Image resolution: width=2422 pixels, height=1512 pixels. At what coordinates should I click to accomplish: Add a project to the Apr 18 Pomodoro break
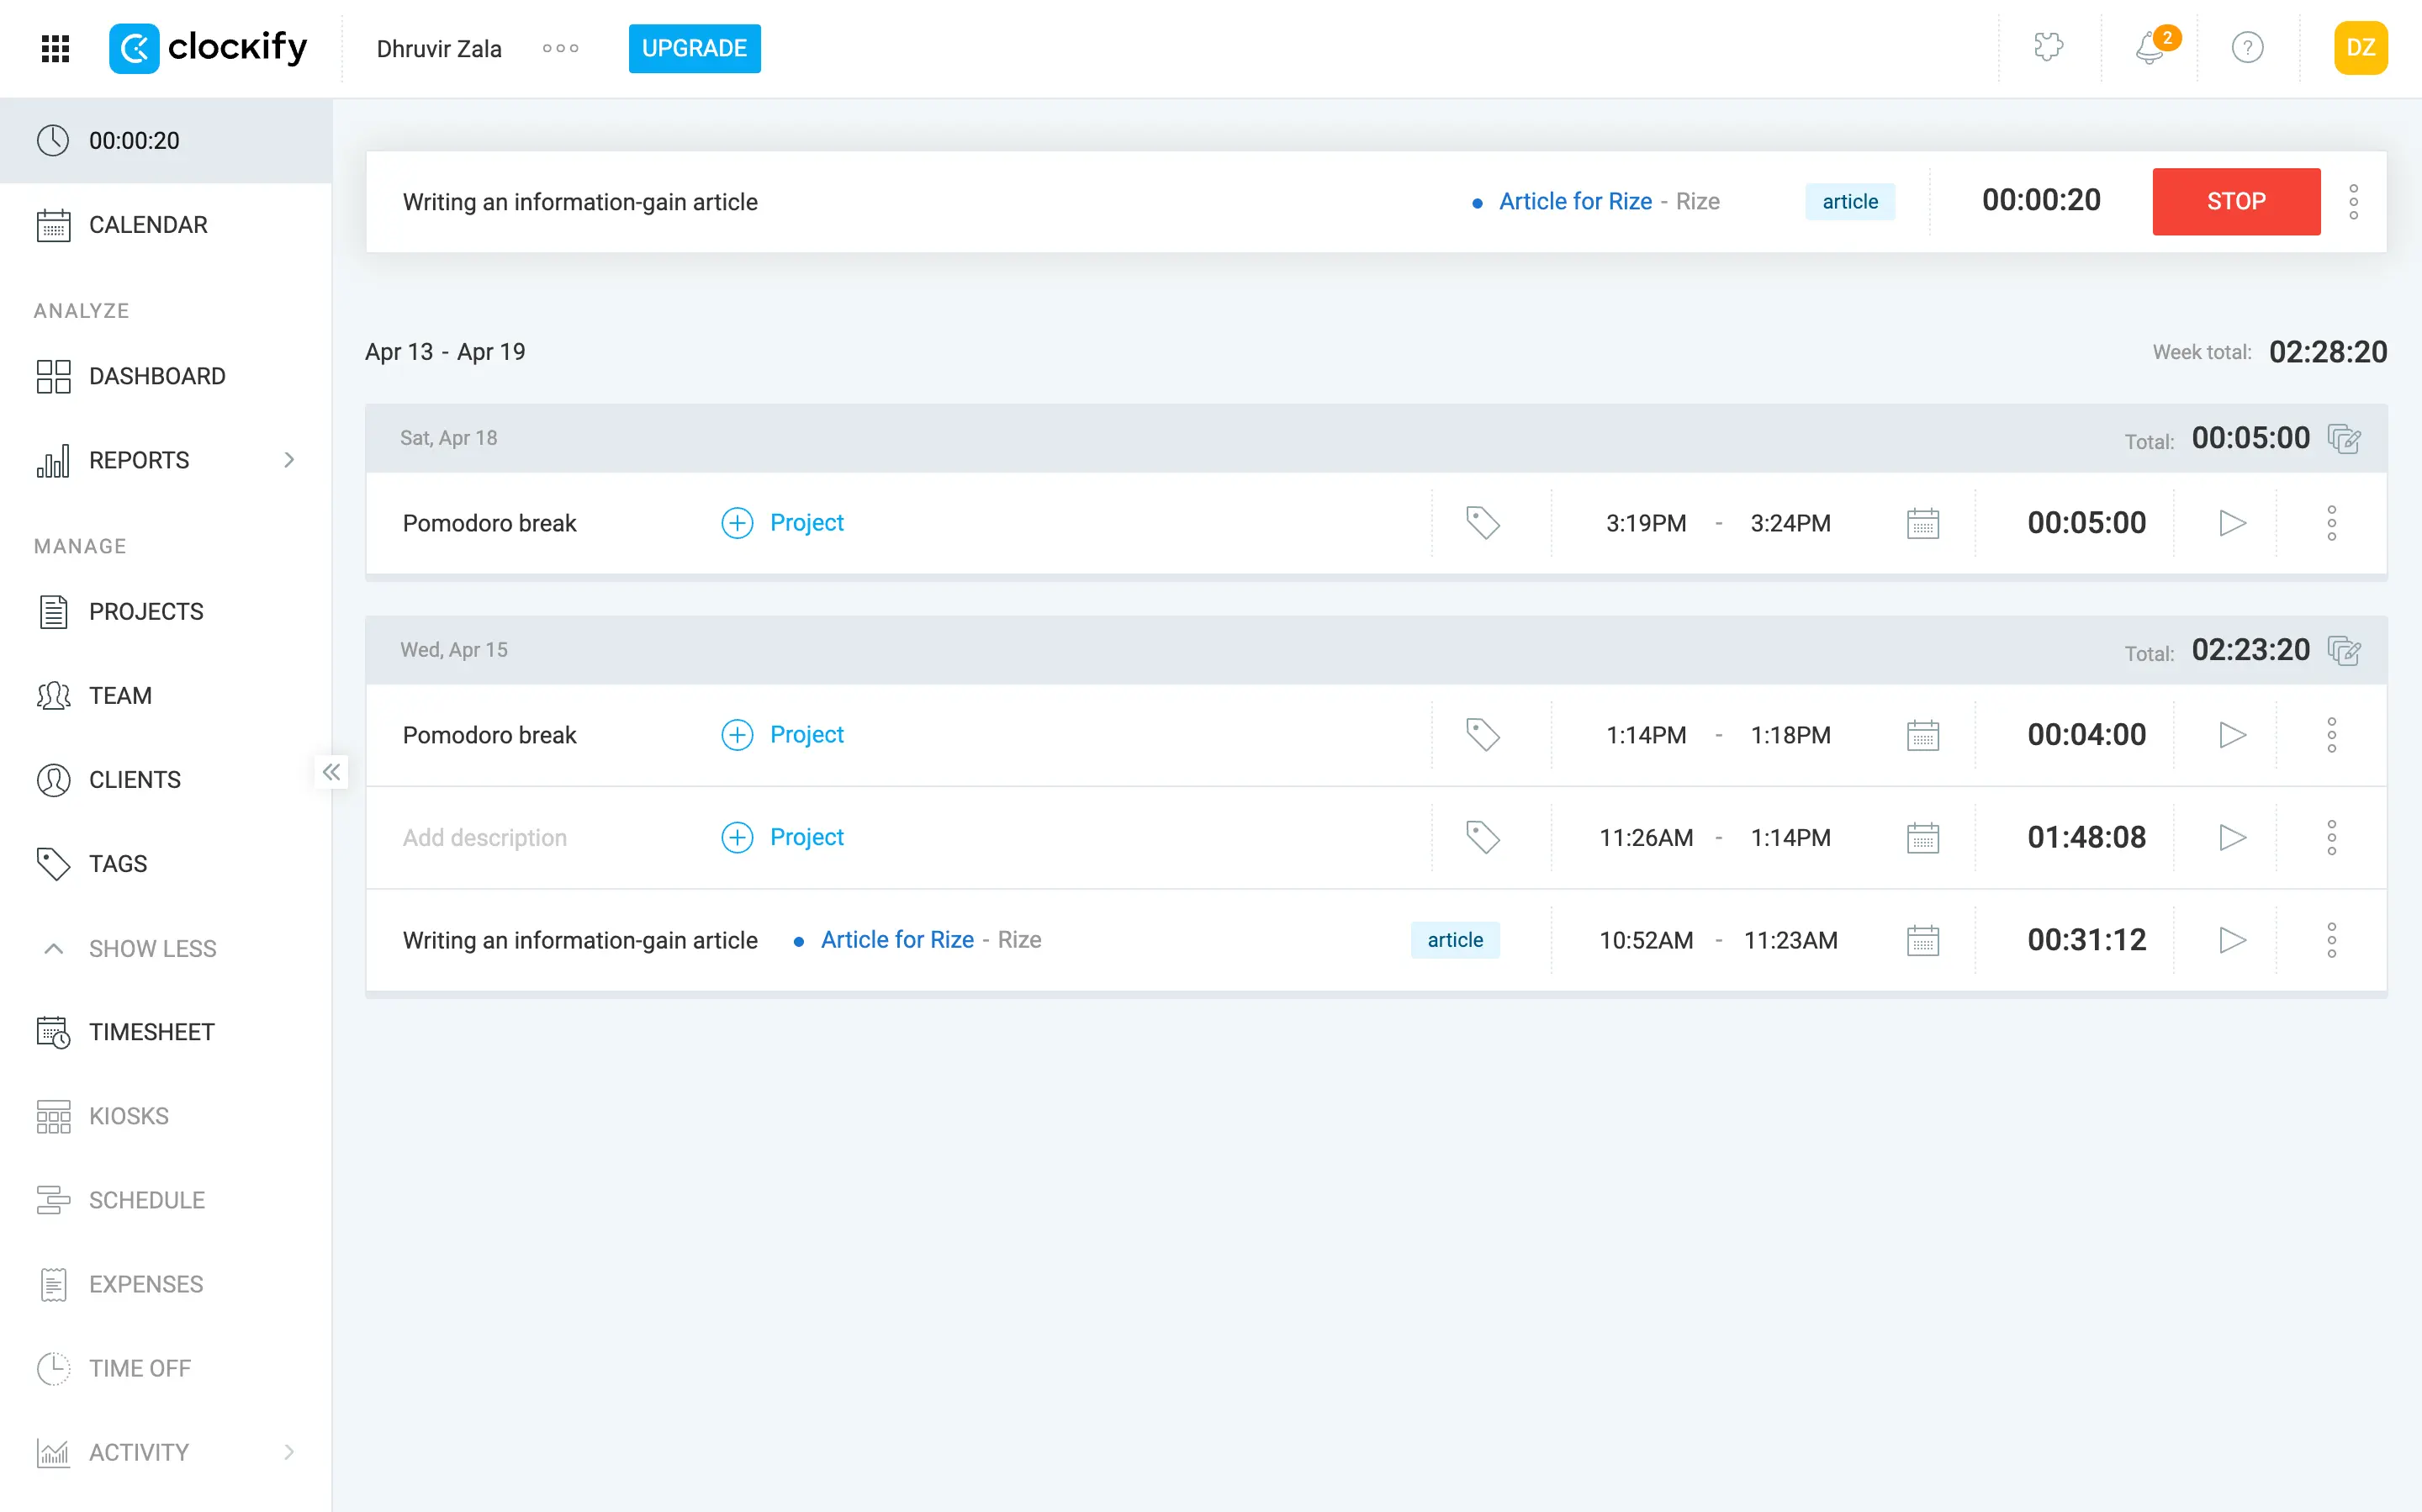pyautogui.click(x=783, y=522)
